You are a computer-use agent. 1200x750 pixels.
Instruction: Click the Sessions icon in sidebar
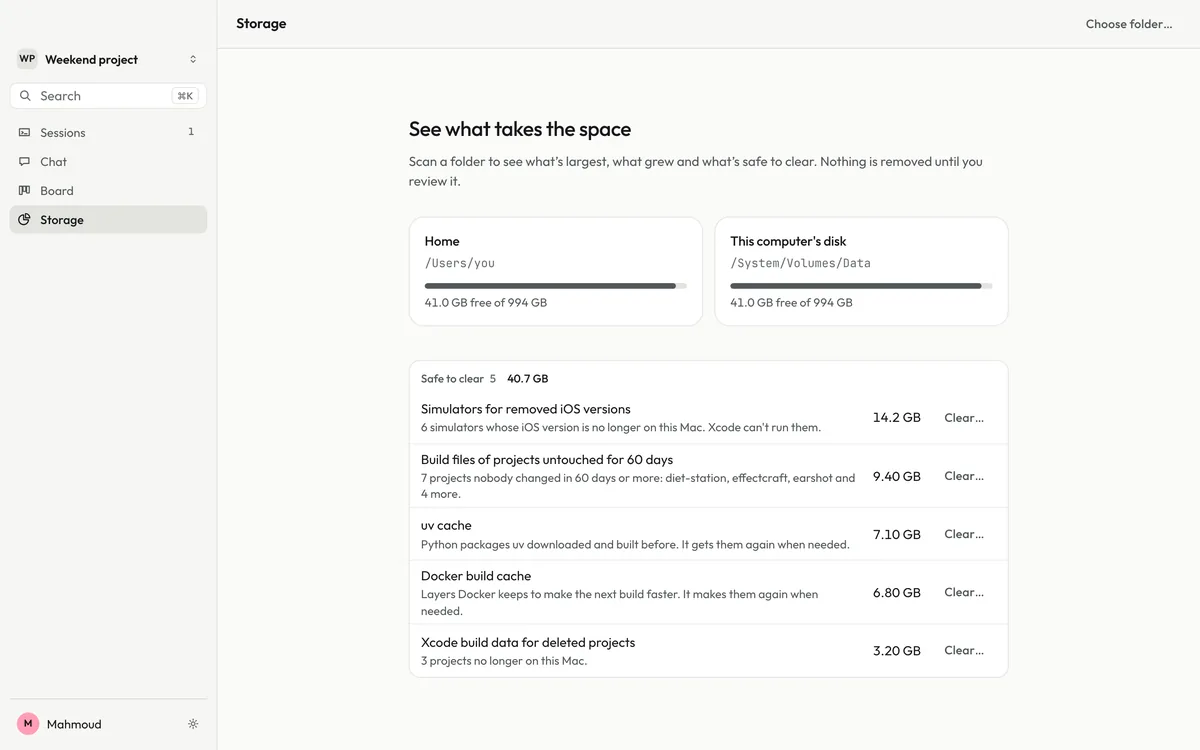[25, 132]
